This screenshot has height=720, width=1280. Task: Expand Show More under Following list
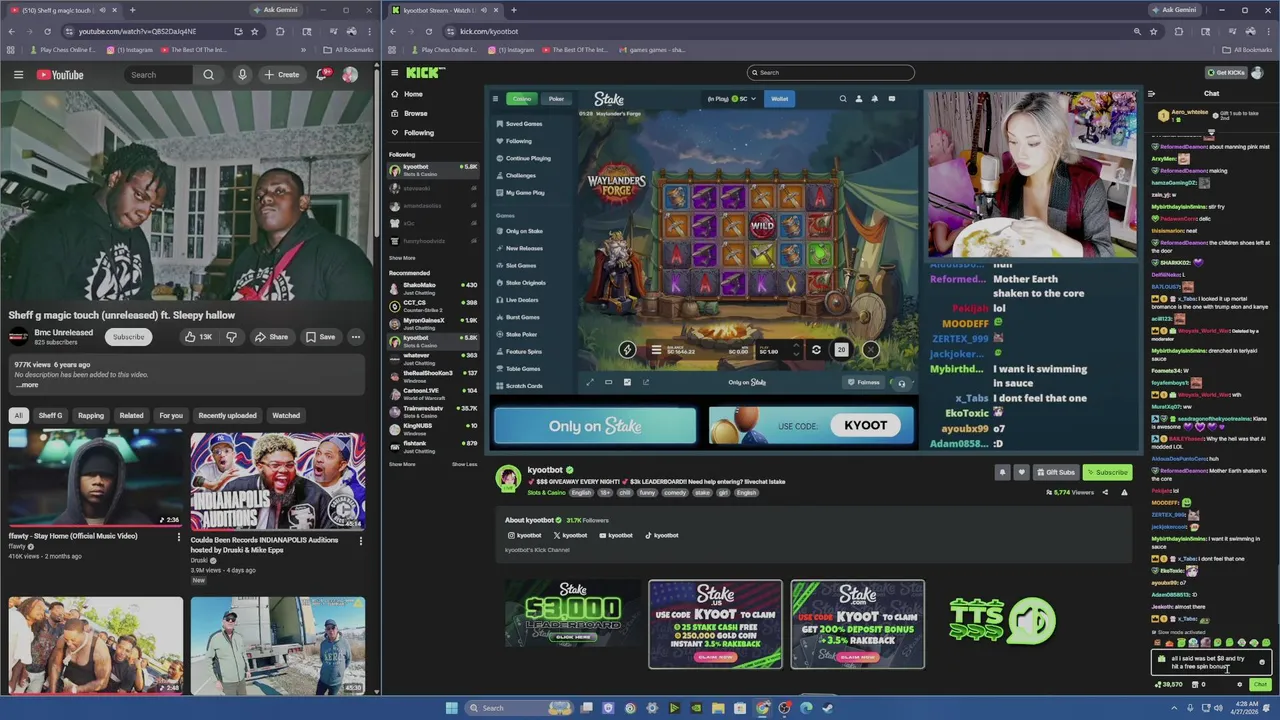402,258
